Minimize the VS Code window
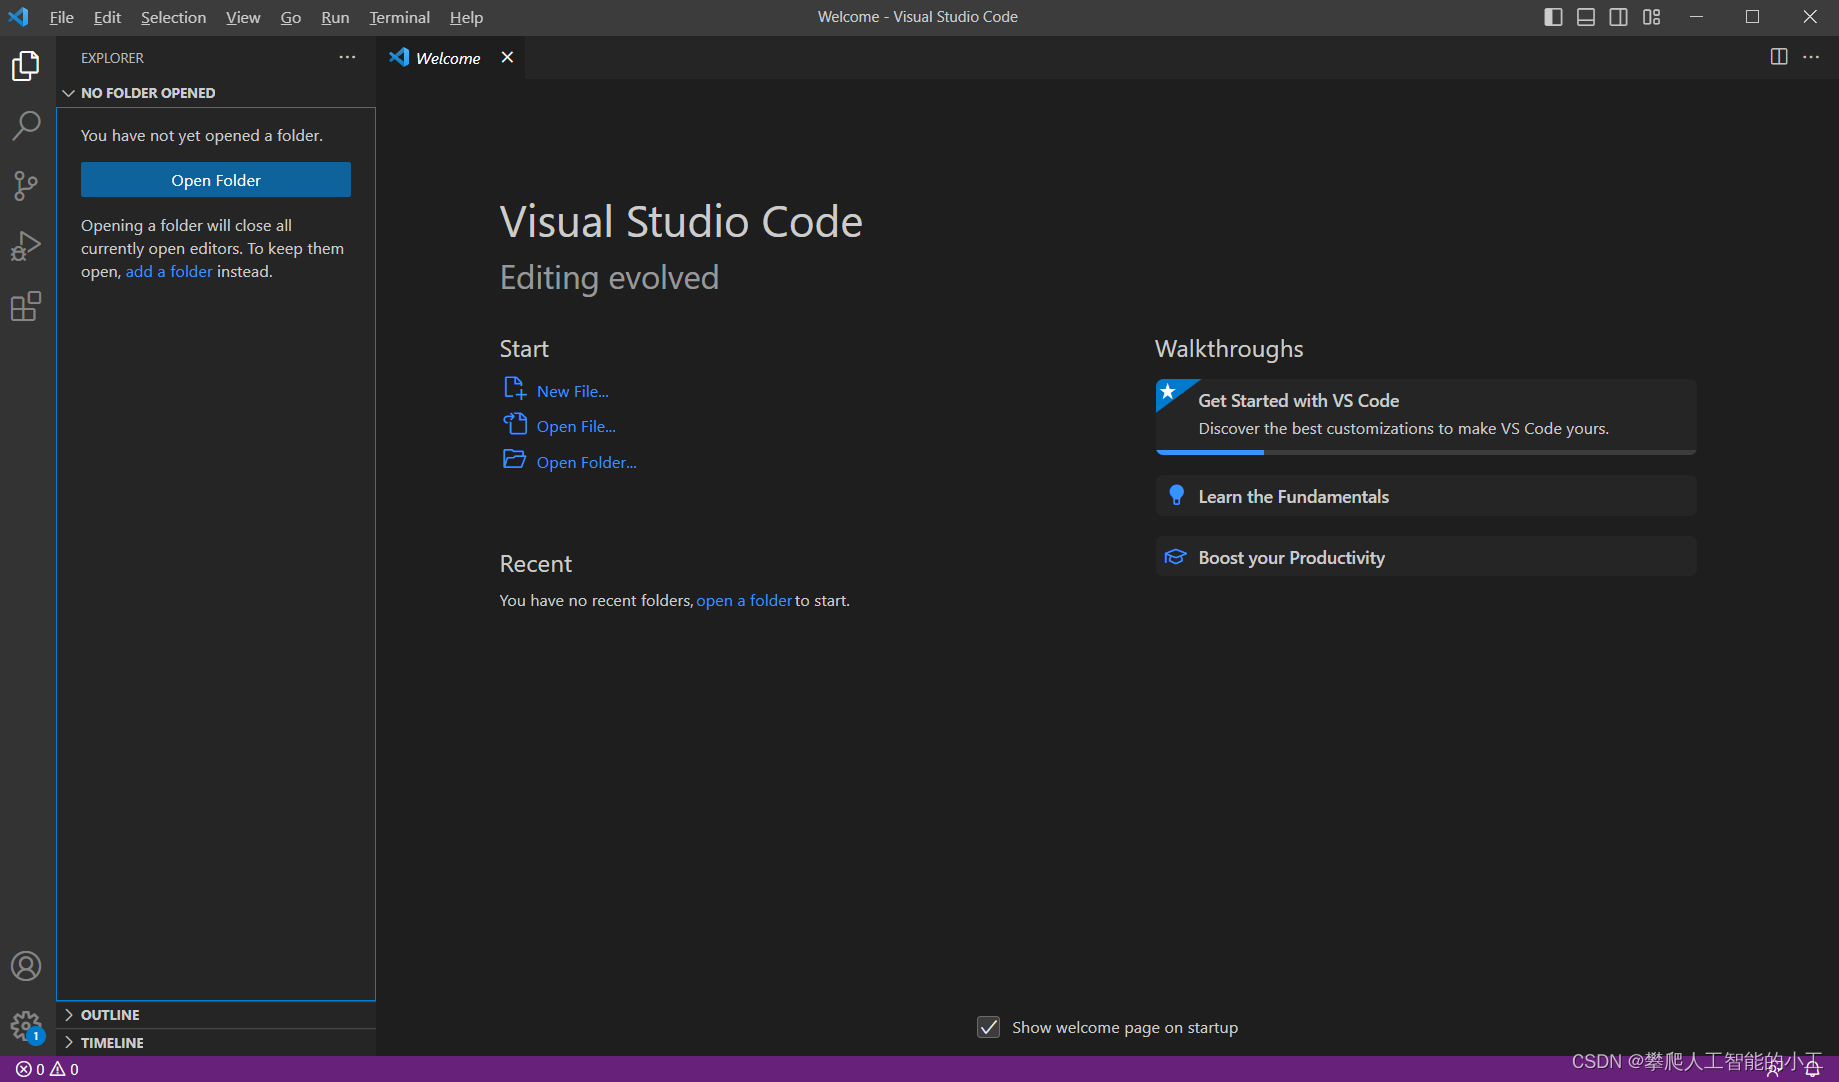The width and height of the screenshot is (1839, 1082). (1696, 17)
